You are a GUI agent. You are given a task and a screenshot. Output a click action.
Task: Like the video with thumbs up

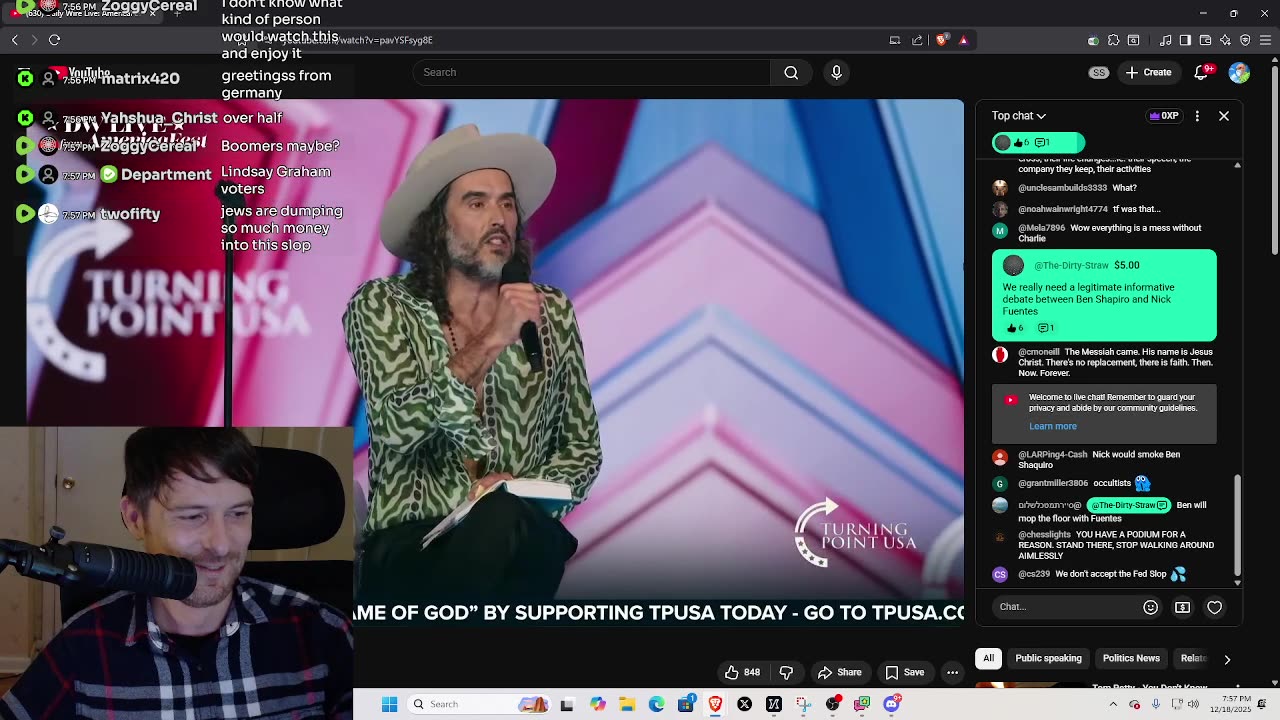click(742, 672)
